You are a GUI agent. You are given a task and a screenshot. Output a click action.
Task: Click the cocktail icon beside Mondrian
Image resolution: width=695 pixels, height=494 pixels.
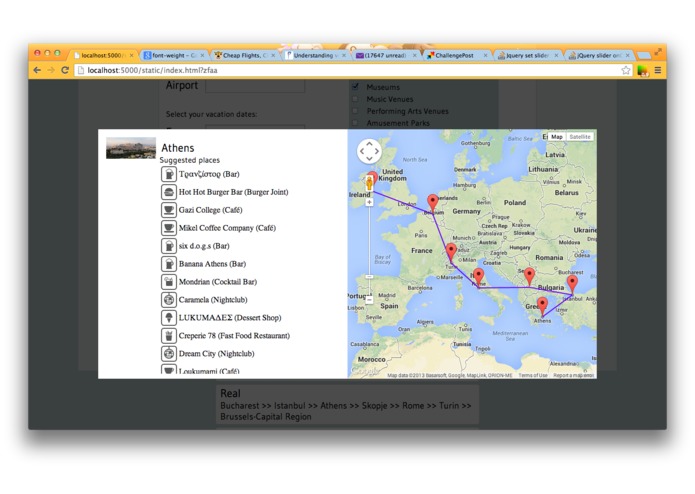tap(168, 282)
